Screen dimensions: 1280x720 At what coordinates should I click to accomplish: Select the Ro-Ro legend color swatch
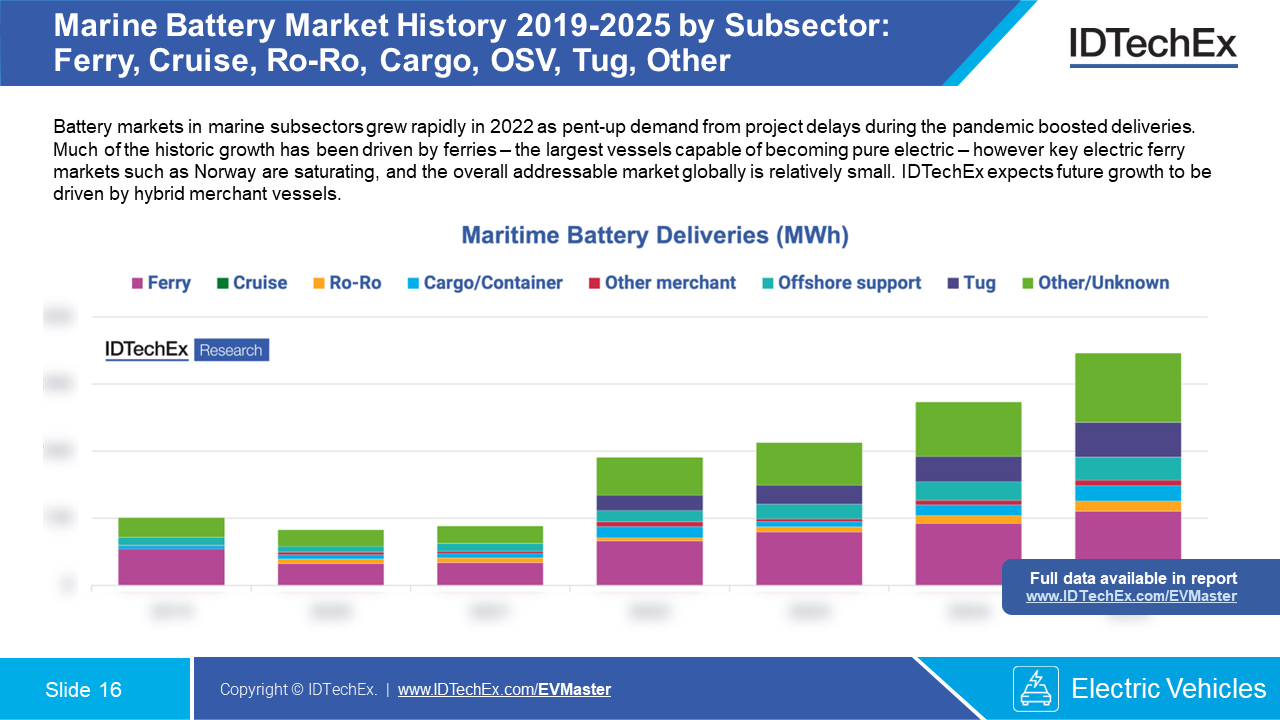pos(319,284)
